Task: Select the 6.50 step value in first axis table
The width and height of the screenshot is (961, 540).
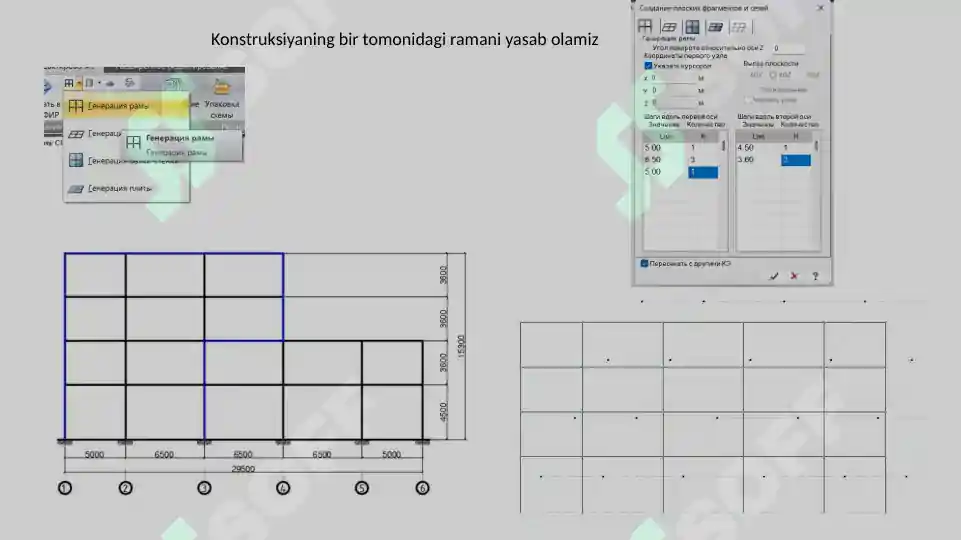Action: point(653,159)
